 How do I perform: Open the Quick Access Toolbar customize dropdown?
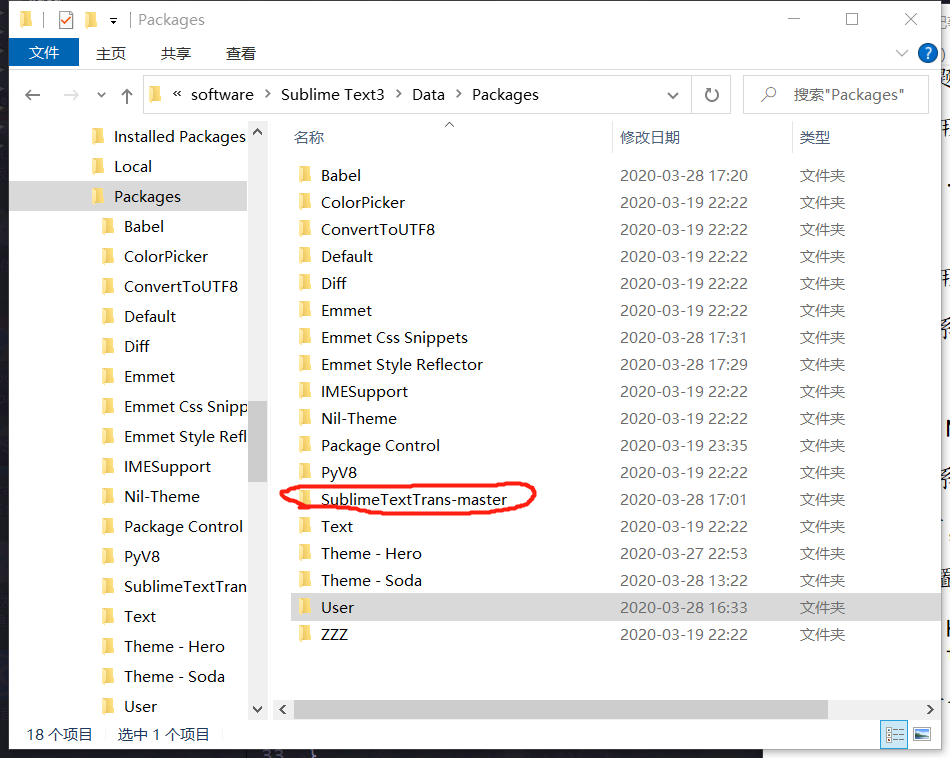tap(113, 21)
